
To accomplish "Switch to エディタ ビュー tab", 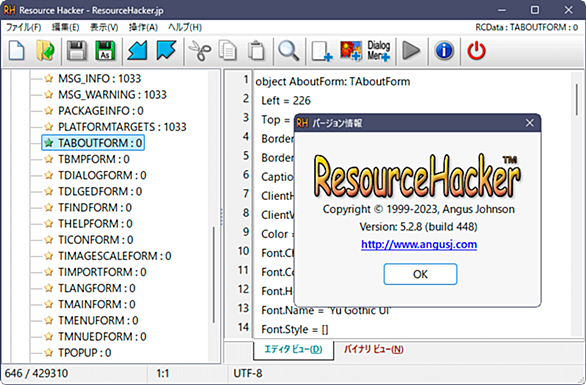I will (x=293, y=349).
